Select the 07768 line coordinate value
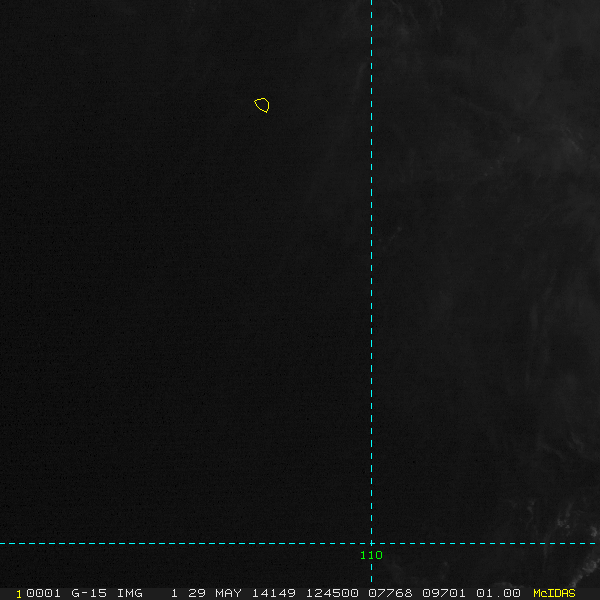Screen dimensions: 600x600 pos(390,593)
